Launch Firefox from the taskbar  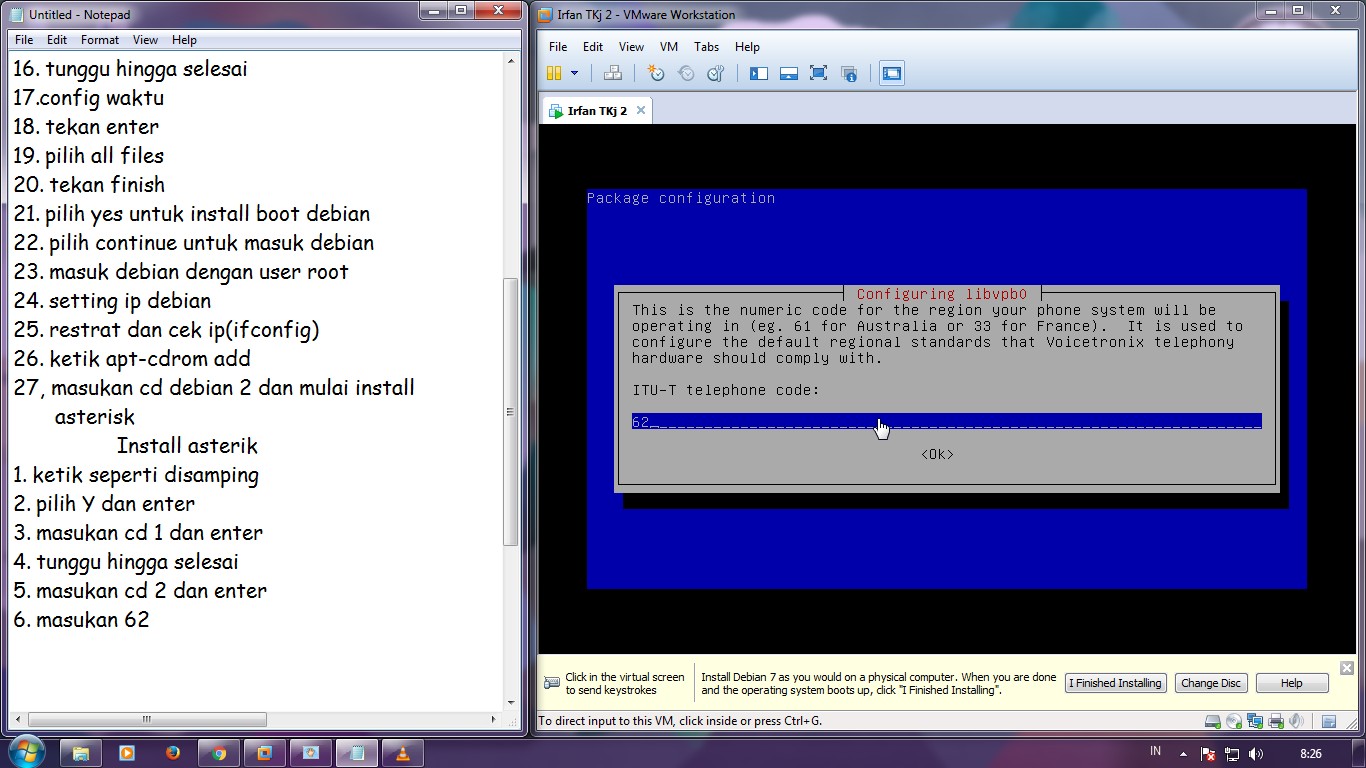173,753
